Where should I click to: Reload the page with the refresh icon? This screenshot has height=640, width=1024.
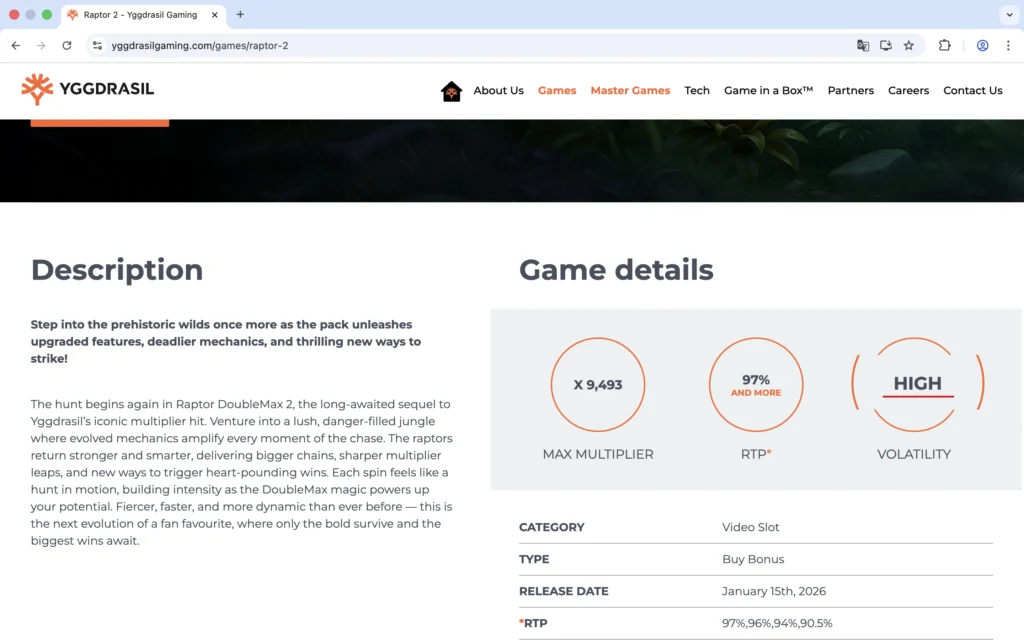pyautogui.click(x=67, y=46)
